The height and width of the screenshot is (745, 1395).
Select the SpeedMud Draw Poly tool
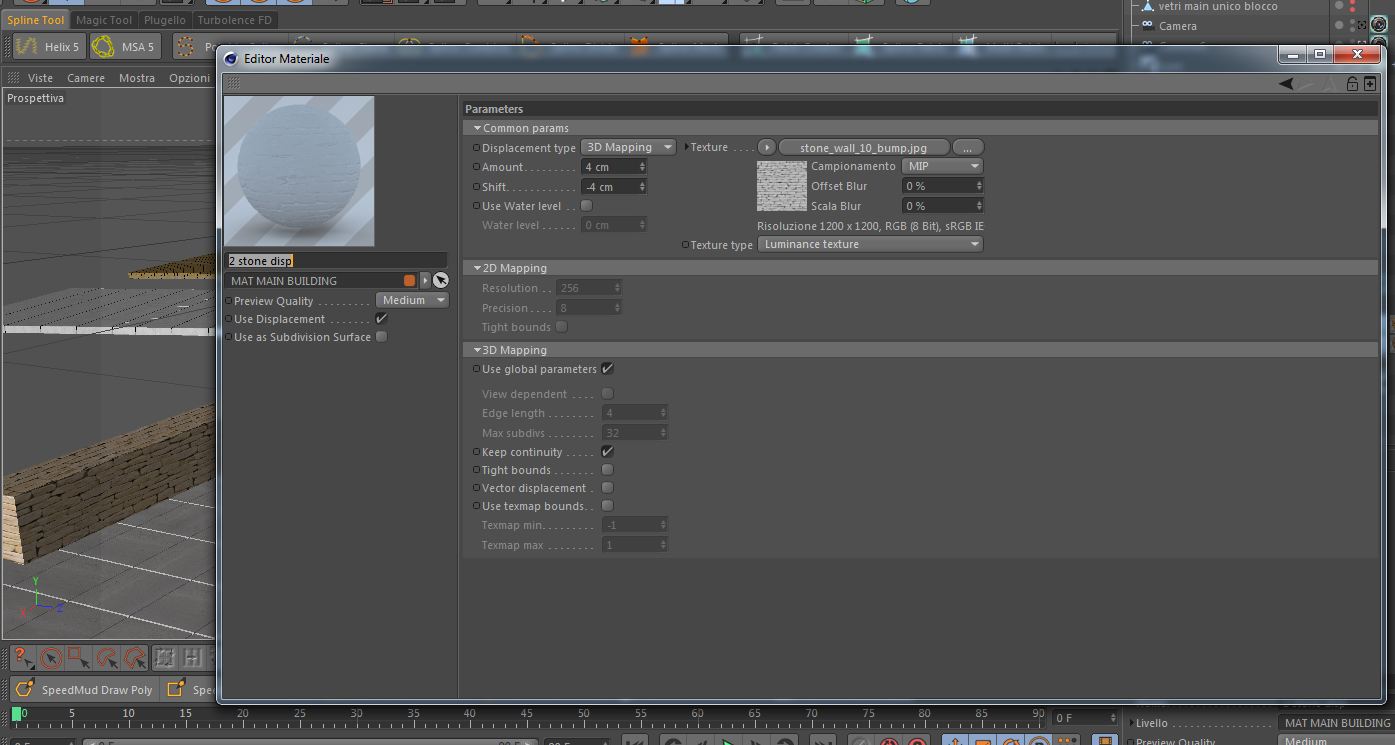coord(85,689)
